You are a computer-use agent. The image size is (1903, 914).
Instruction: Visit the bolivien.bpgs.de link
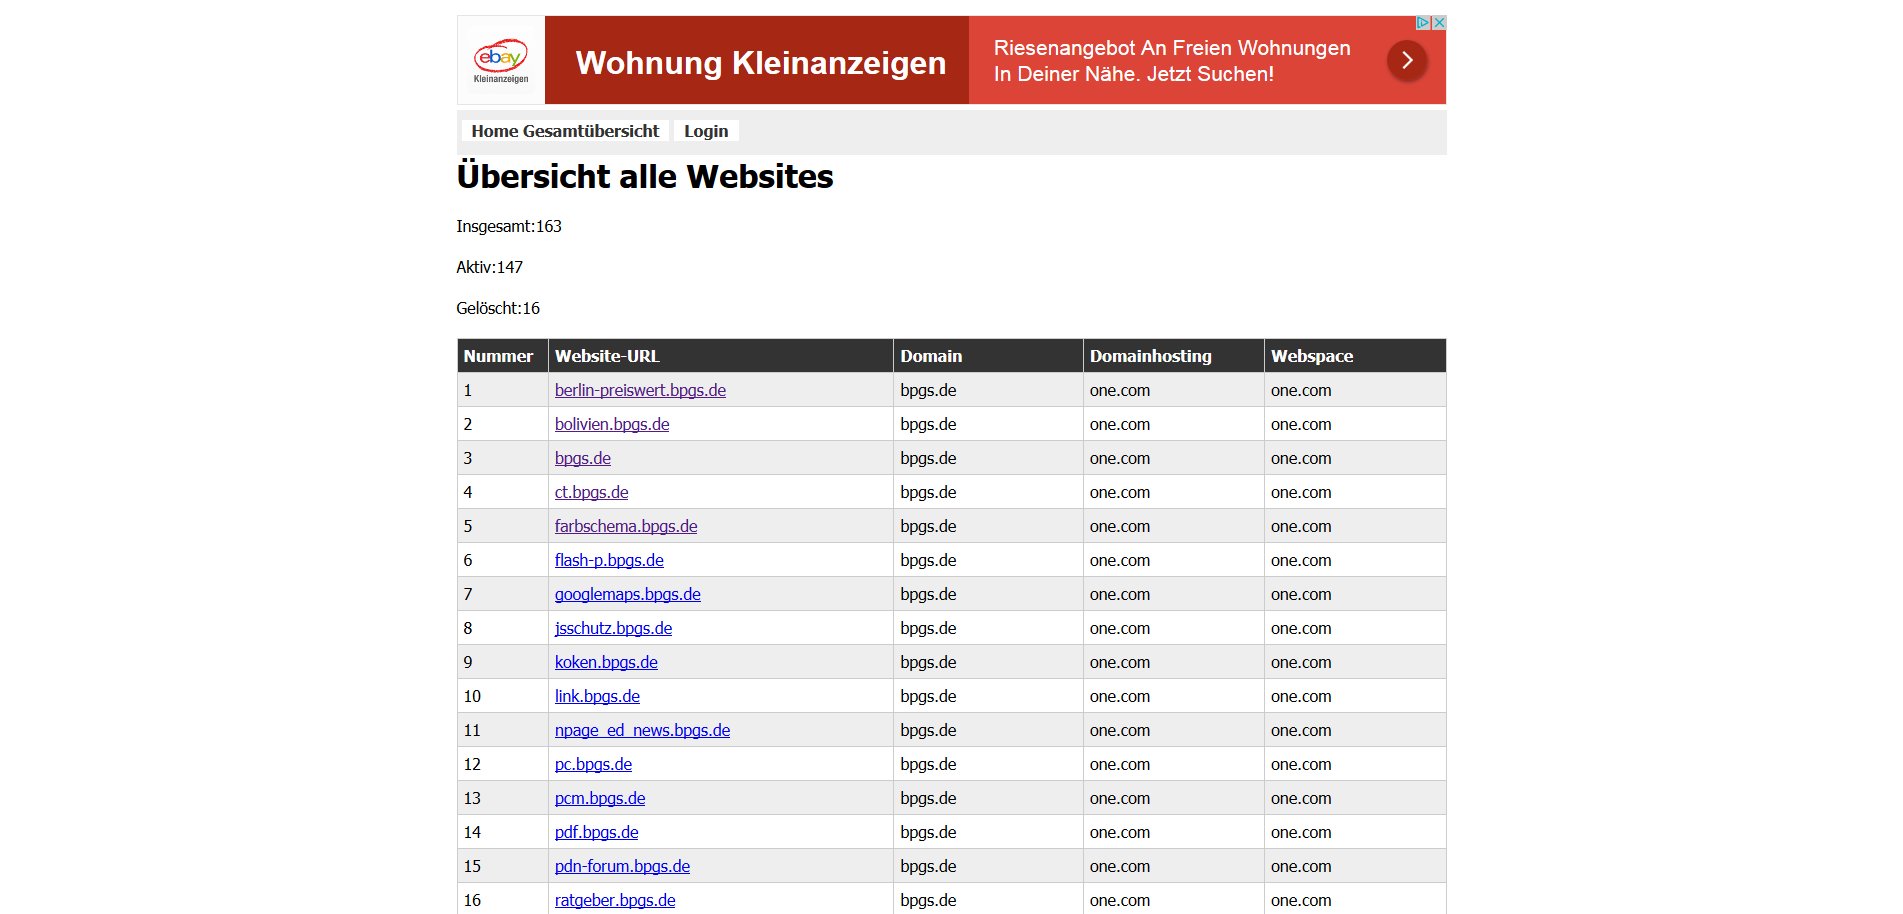click(x=612, y=424)
